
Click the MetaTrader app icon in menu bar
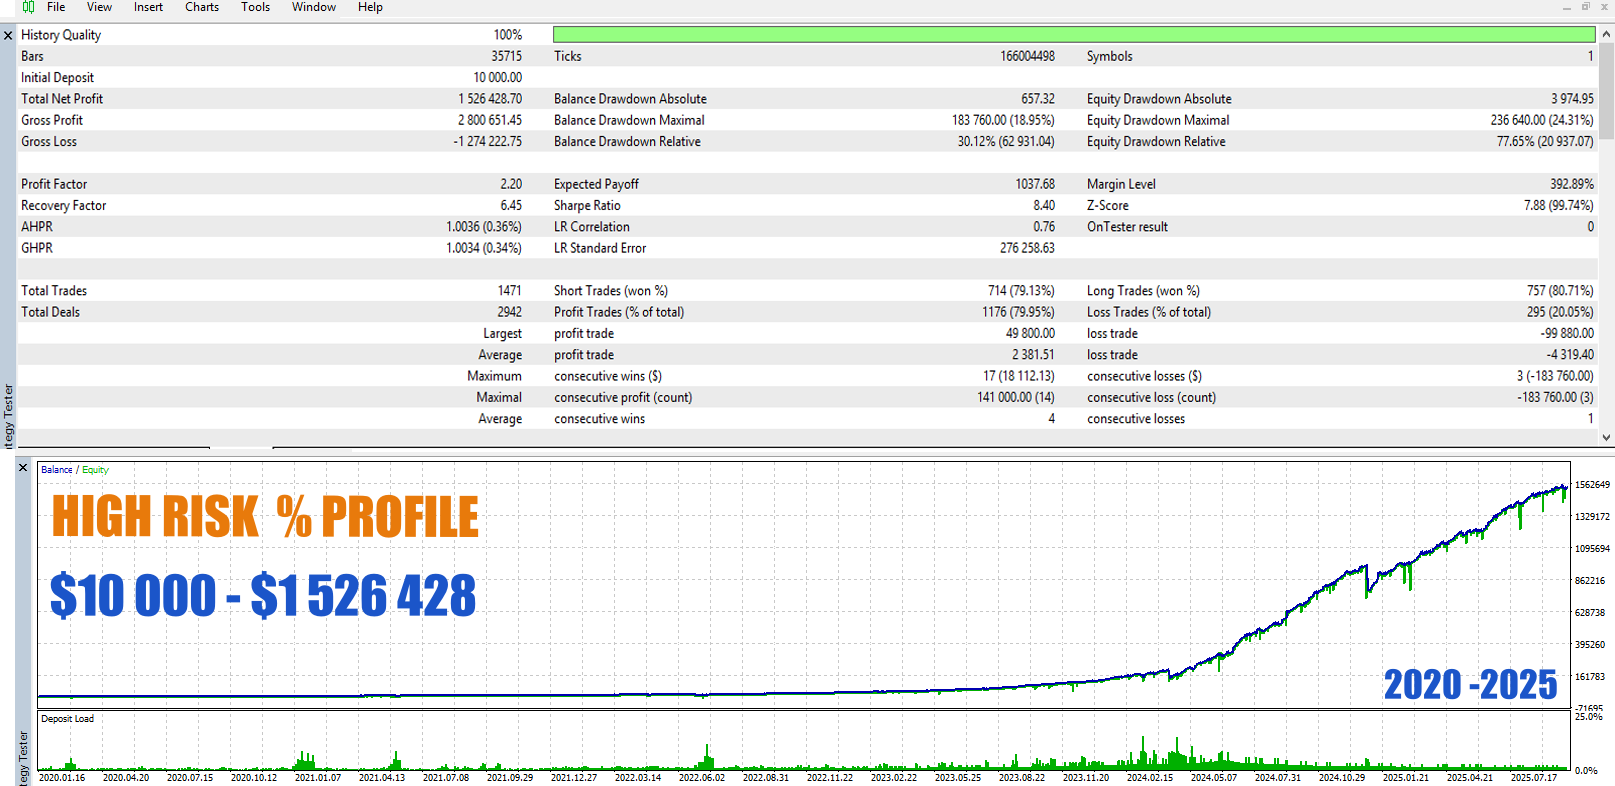point(28,7)
